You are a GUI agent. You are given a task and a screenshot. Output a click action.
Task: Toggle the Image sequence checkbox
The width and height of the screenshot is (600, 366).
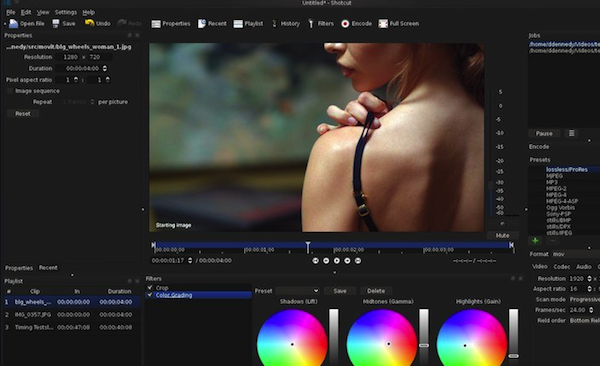[x=10, y=91]
